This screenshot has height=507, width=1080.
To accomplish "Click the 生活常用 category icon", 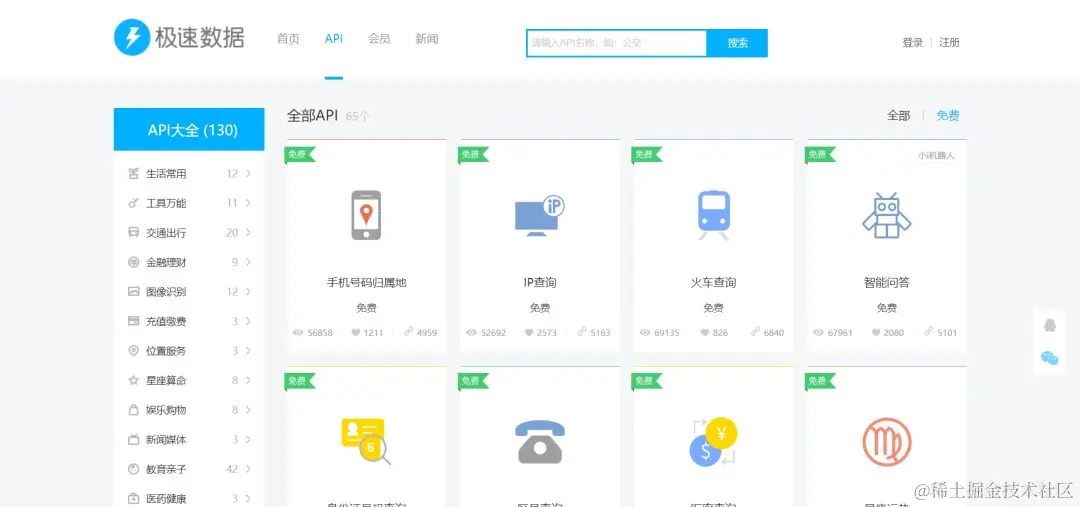I will coord(134,174).
